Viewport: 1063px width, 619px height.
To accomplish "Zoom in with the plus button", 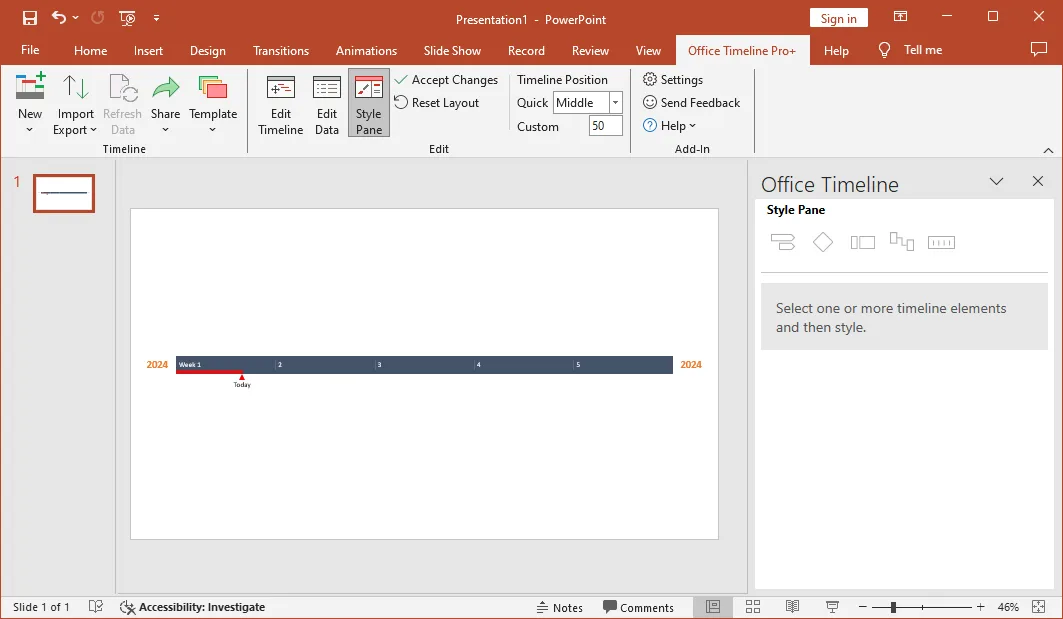I will pos(980,607).
